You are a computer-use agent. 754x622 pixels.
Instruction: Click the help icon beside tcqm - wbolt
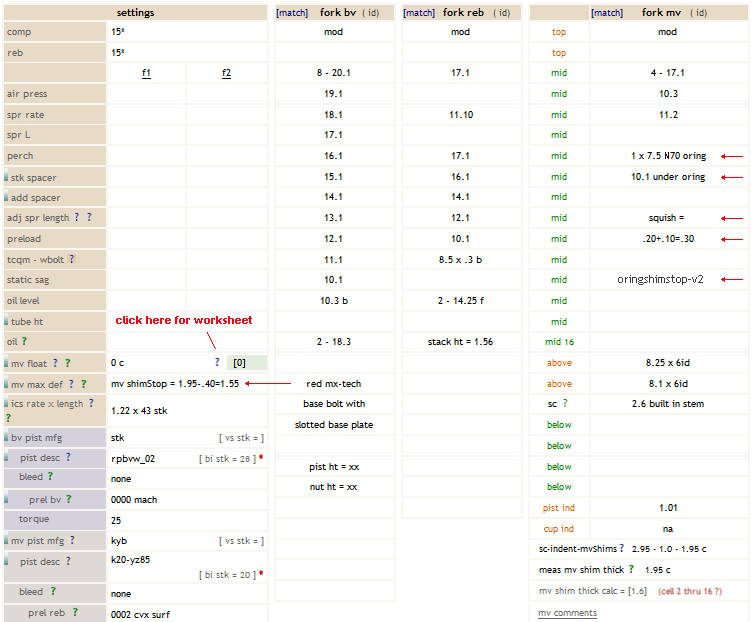(72, 259)
